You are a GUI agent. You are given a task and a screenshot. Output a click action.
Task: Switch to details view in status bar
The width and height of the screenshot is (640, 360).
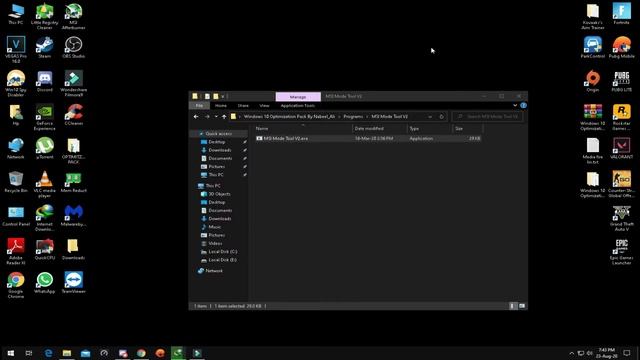pyautogui.click(x=513, y=306)
